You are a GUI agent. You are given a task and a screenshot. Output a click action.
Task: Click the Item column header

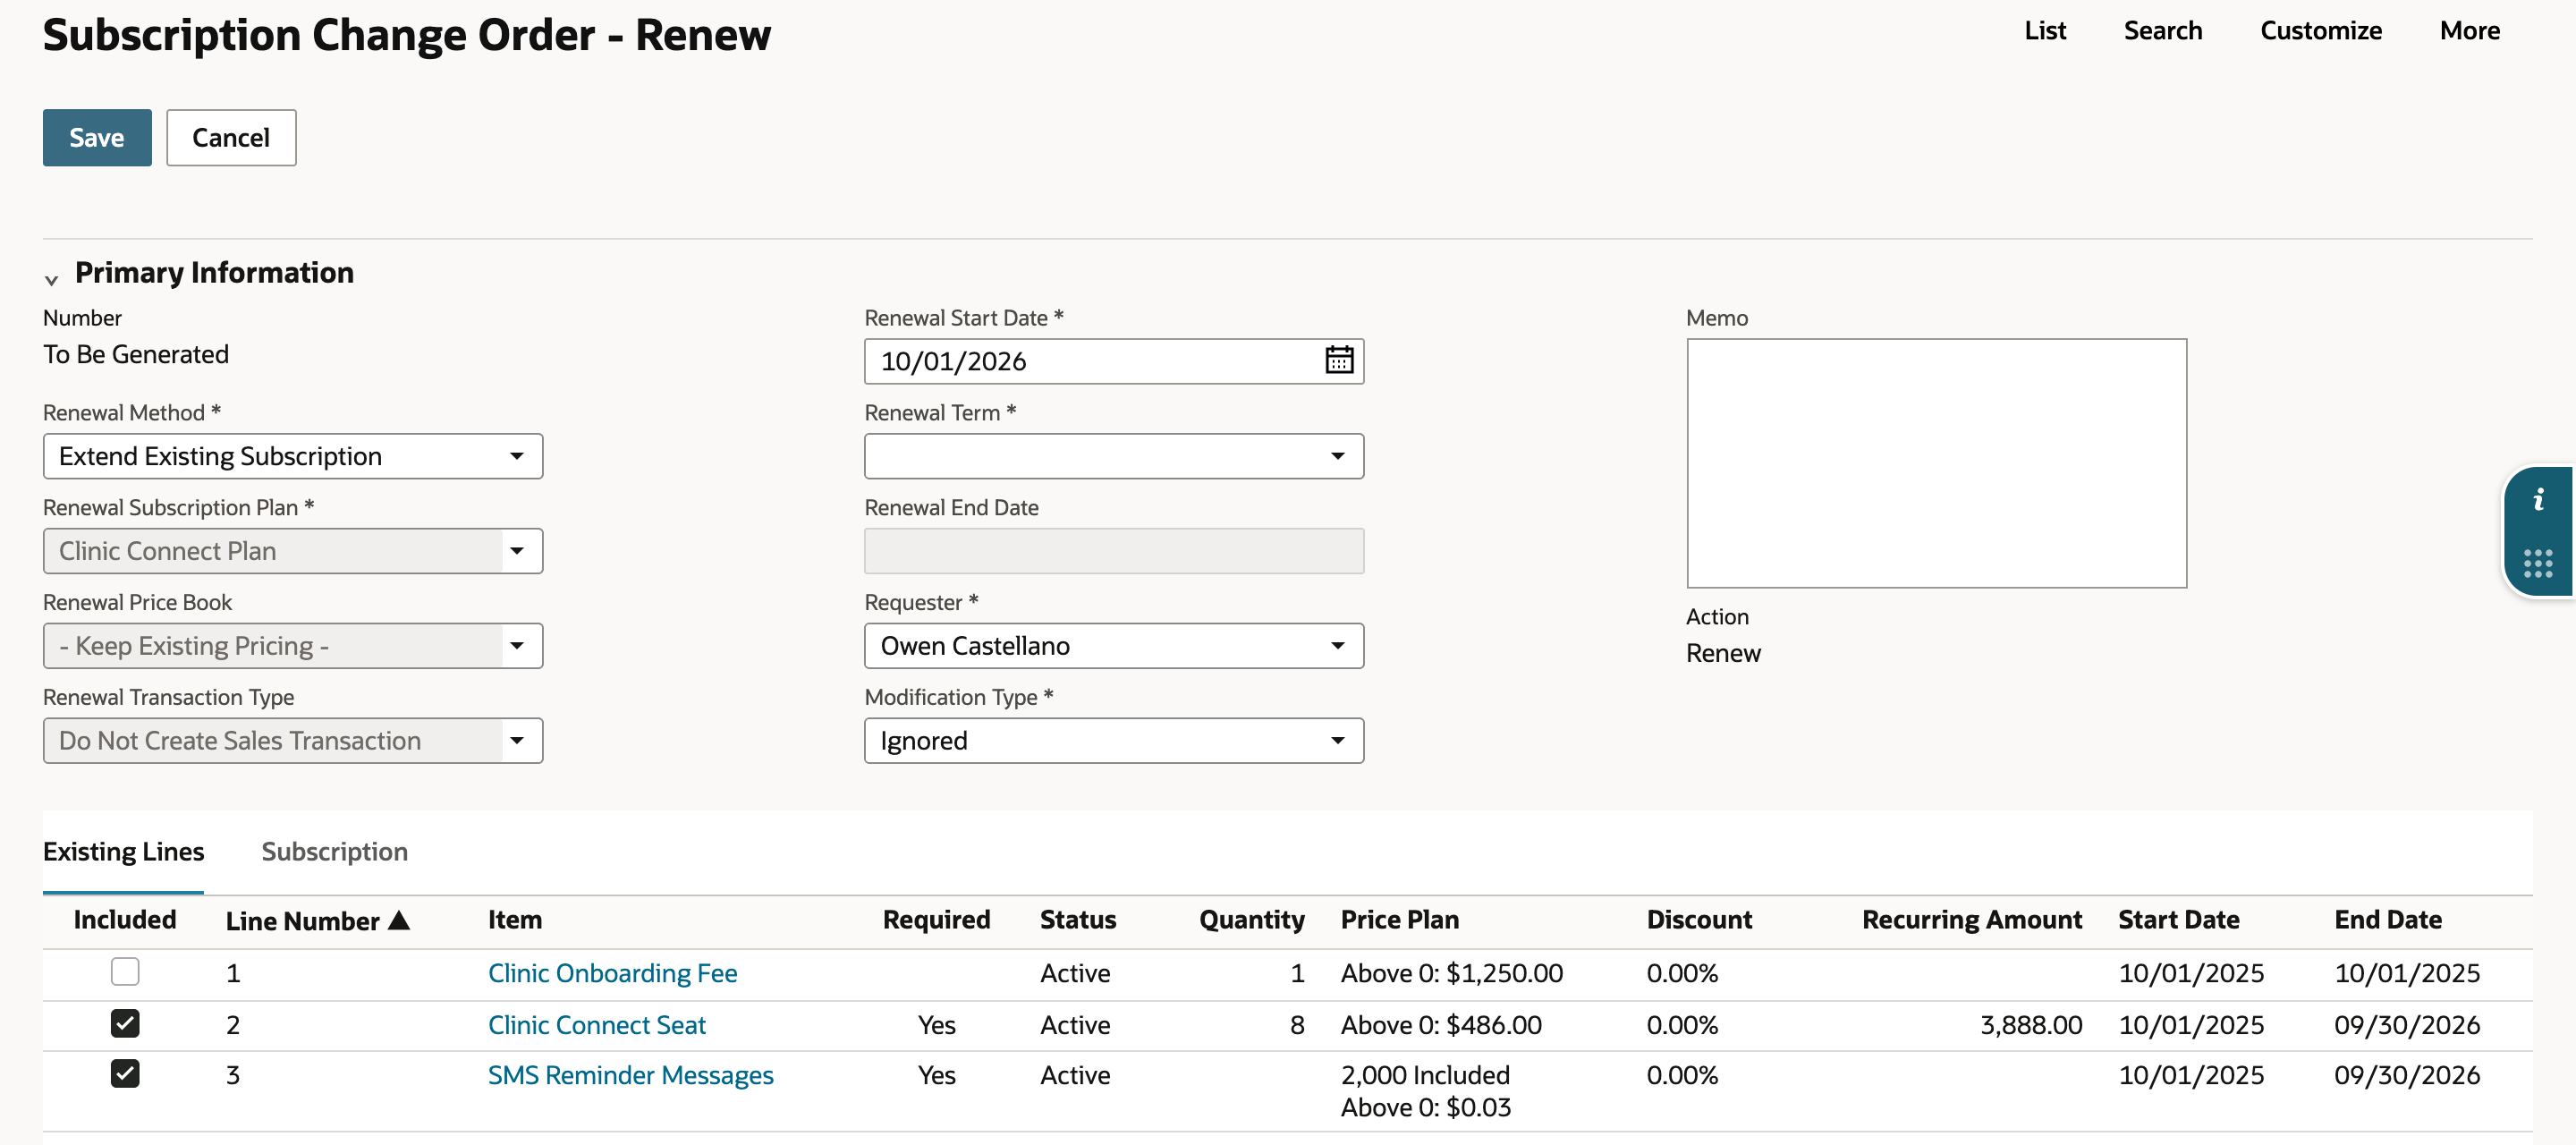[x=515, y=920]
